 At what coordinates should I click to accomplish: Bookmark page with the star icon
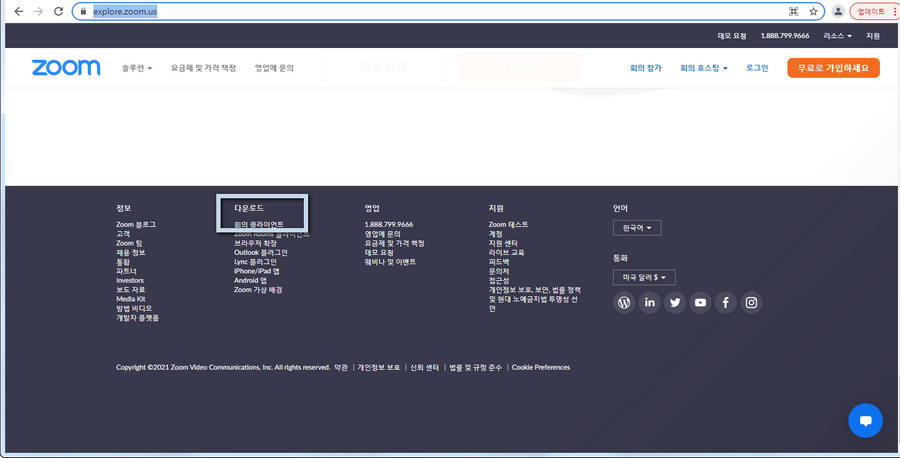813,11
